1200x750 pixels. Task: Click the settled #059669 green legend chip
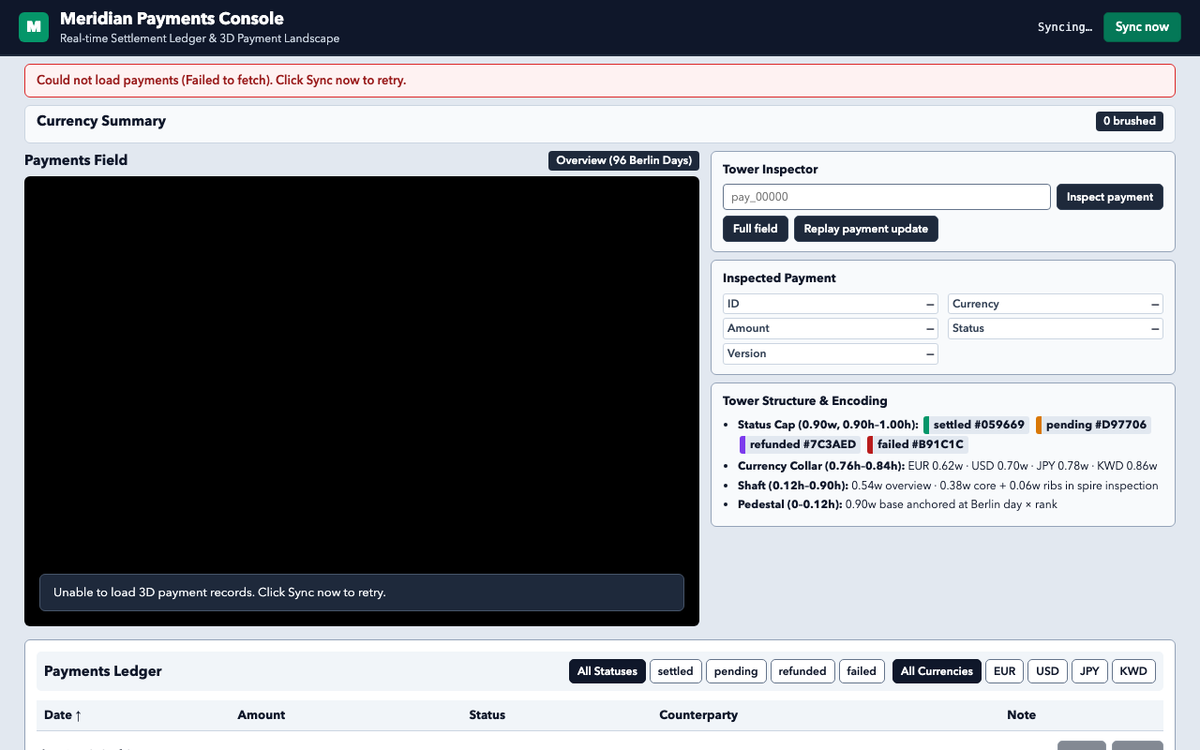[976, 425]
